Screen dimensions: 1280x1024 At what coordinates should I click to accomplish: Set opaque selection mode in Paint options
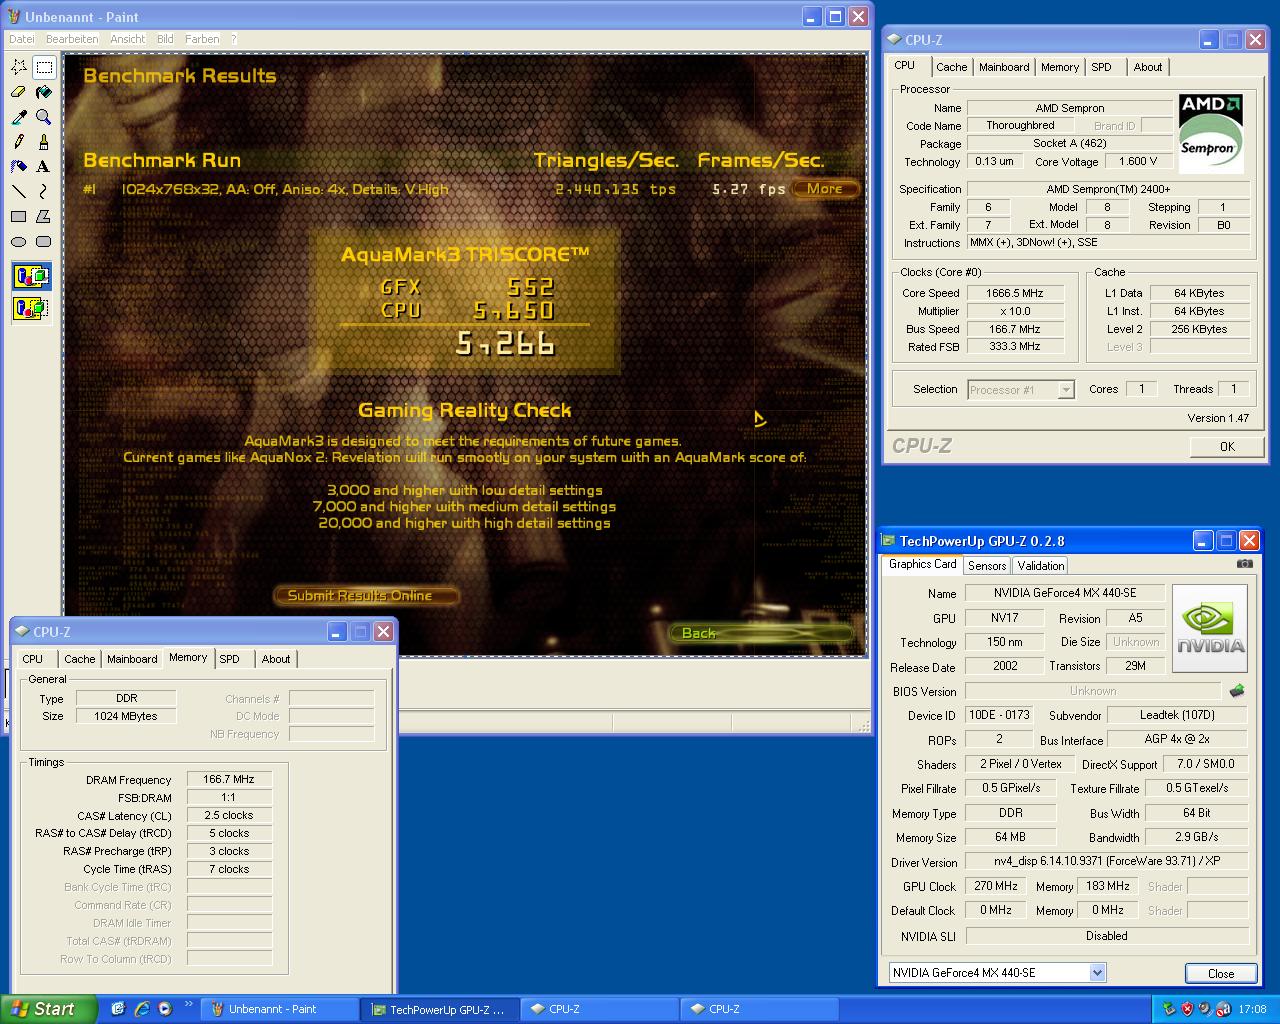tap(32, 276)
